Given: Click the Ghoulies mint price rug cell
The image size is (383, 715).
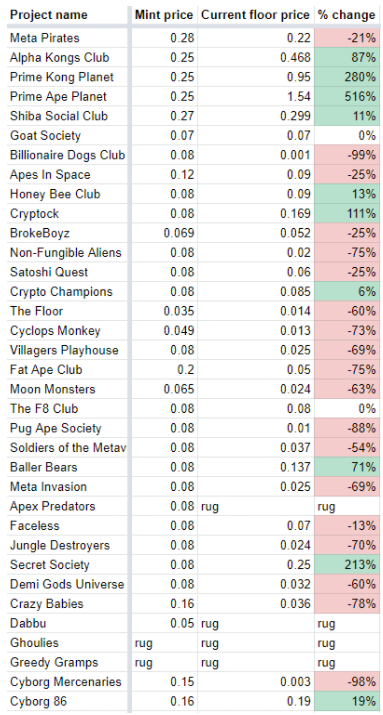Looking at the screenshot, I should click(x=164, y=643).
